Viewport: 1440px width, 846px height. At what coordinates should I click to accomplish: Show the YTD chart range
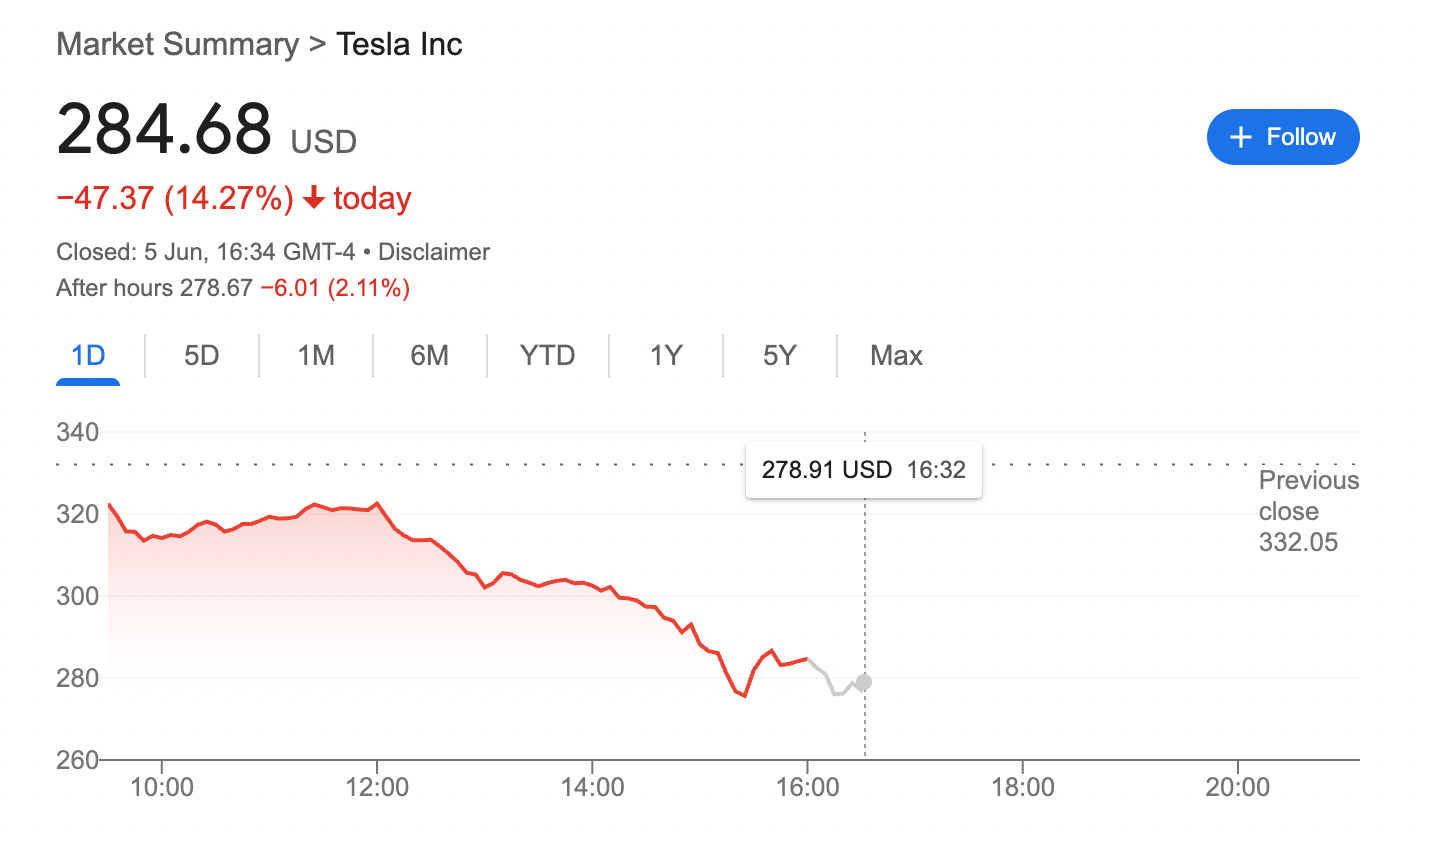(x=547, y=356)
